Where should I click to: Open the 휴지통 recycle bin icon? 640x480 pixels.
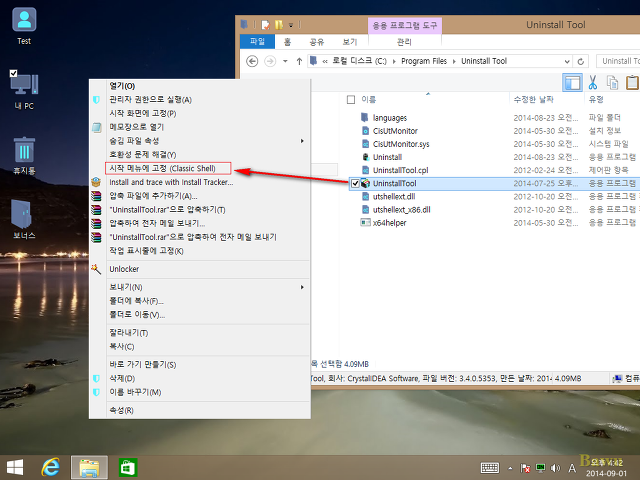coord(24,156)
